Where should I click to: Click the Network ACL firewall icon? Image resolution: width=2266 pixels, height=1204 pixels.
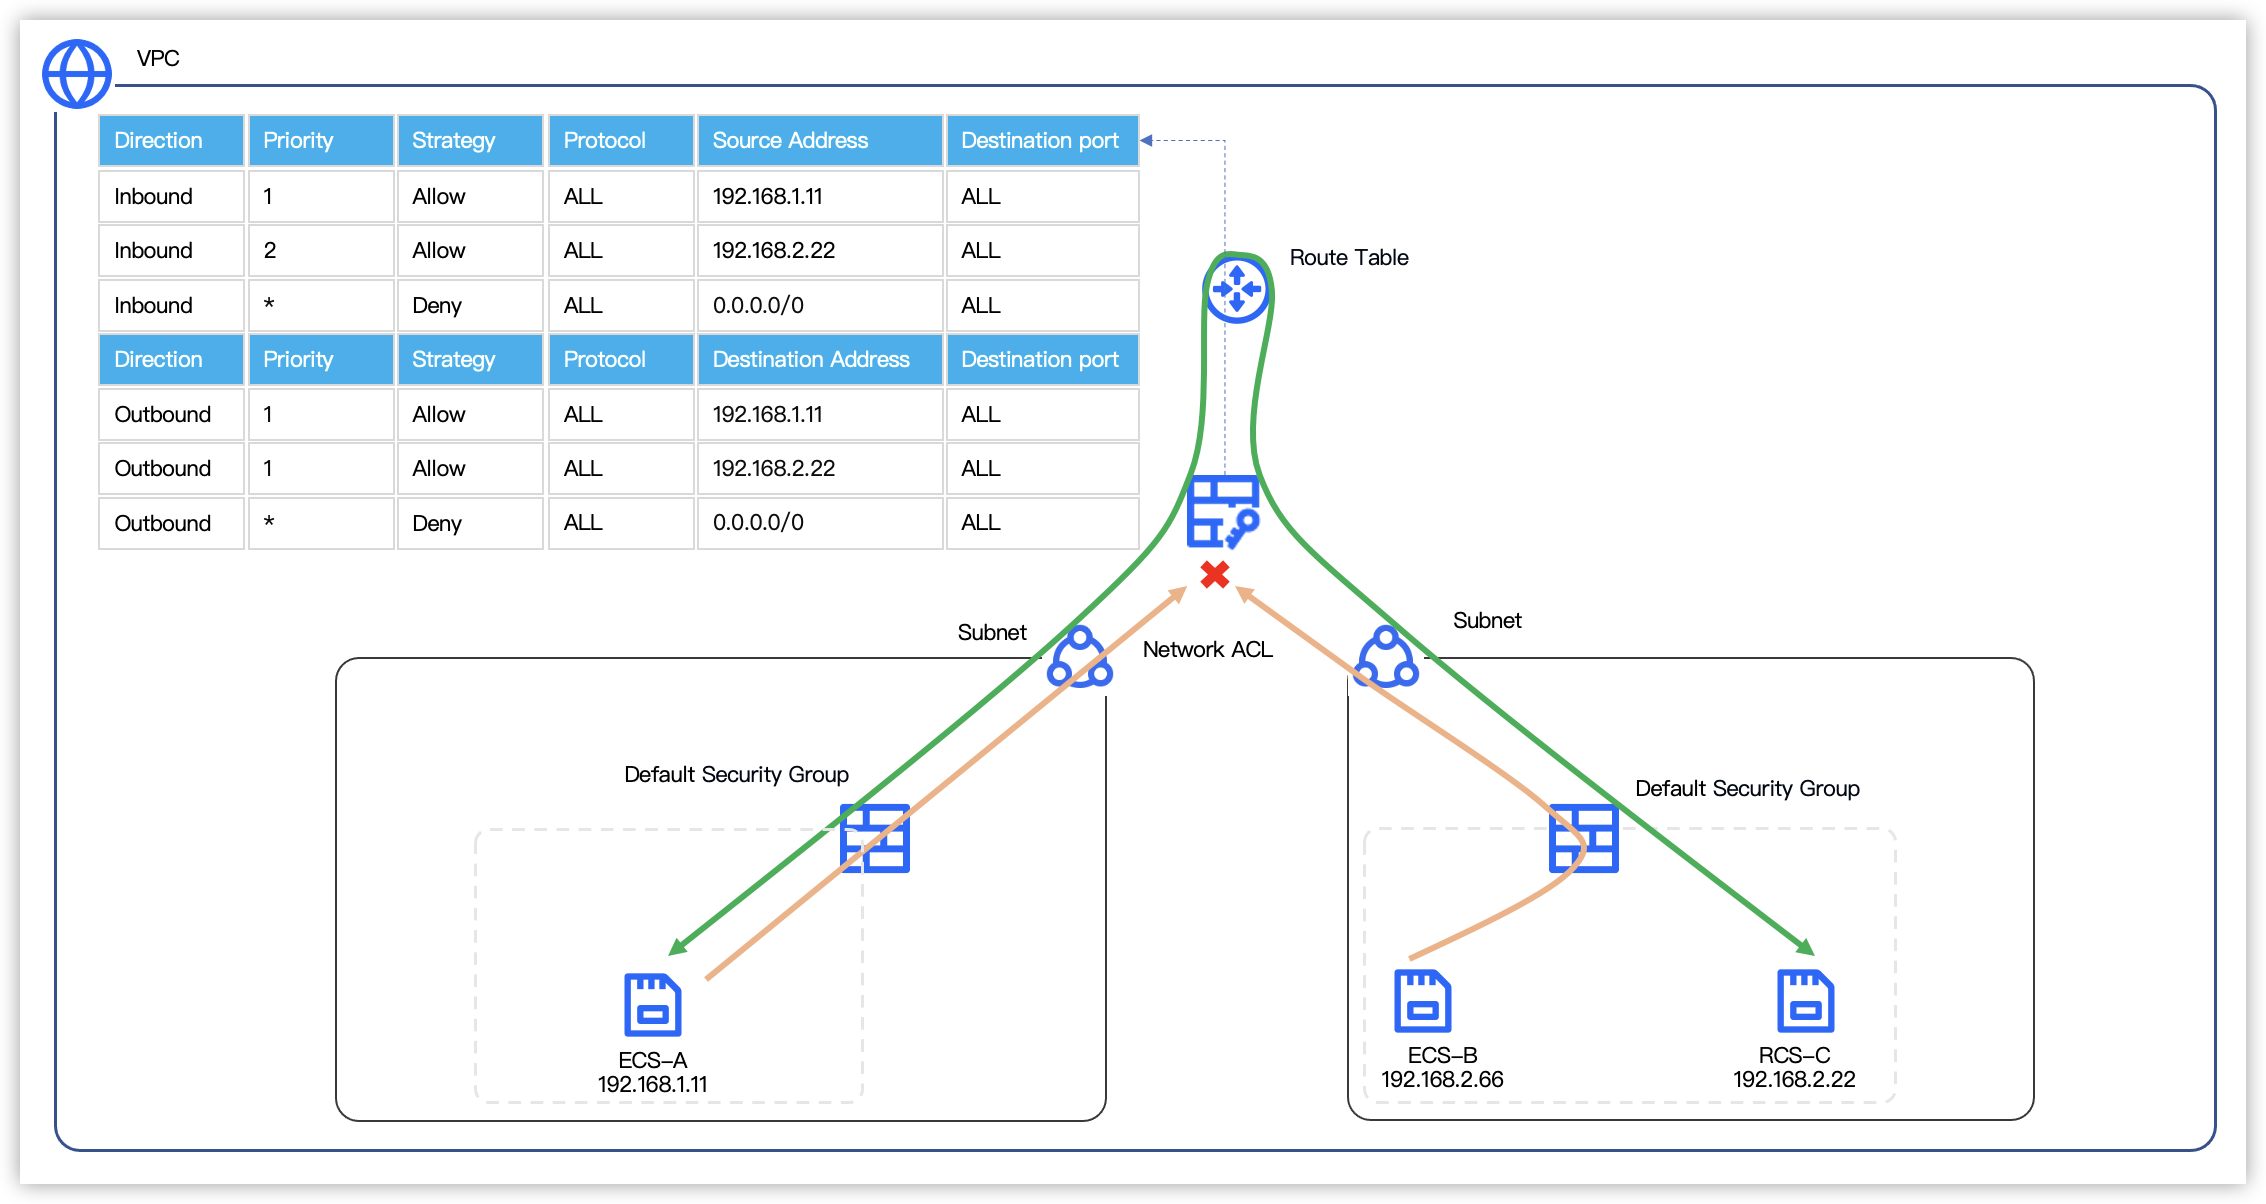tap(1222, 512)
